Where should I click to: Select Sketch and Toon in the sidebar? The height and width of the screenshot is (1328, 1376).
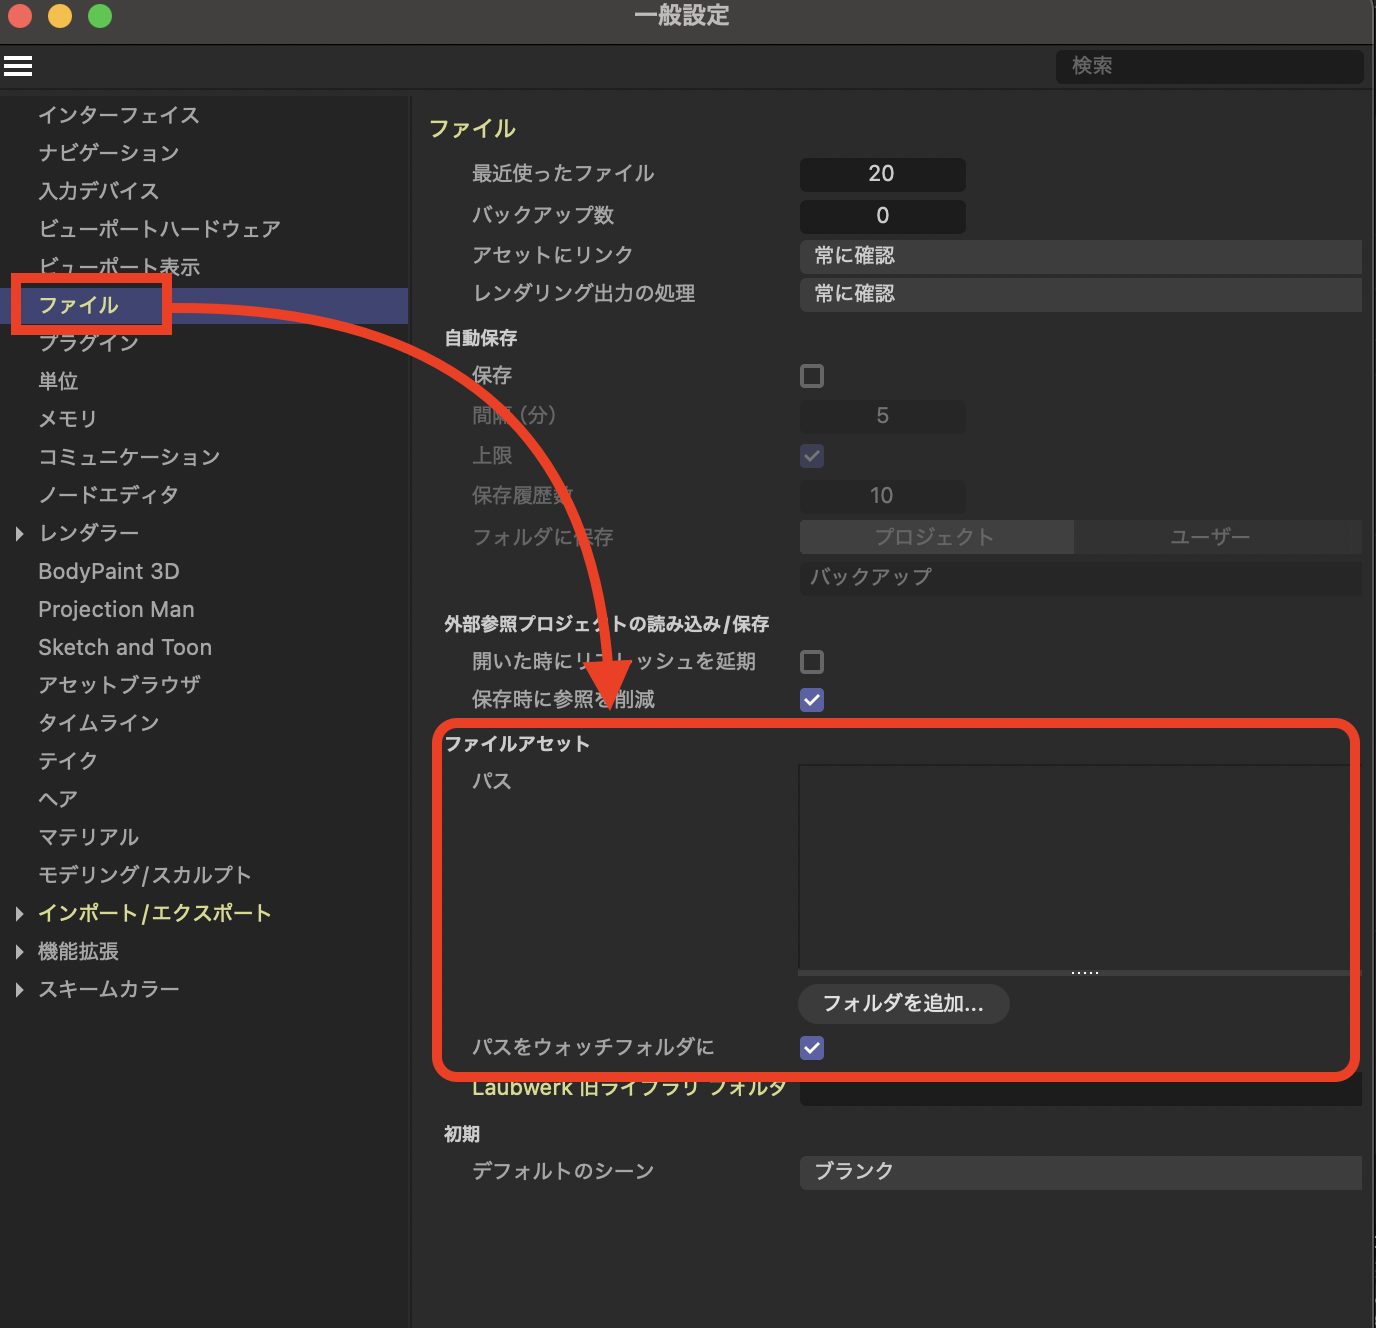pos(125,647)
